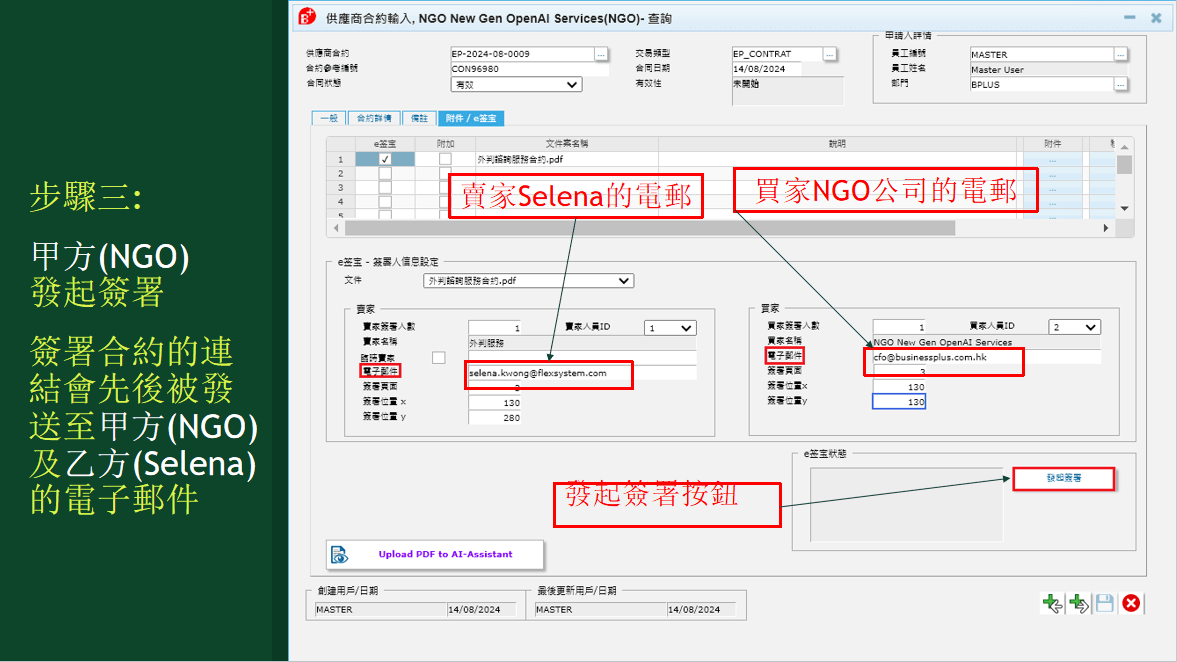The height and width of the screenshot is (662, 1177).
Task: Click the 發起簽署 button
Action: pos(1063,479)
